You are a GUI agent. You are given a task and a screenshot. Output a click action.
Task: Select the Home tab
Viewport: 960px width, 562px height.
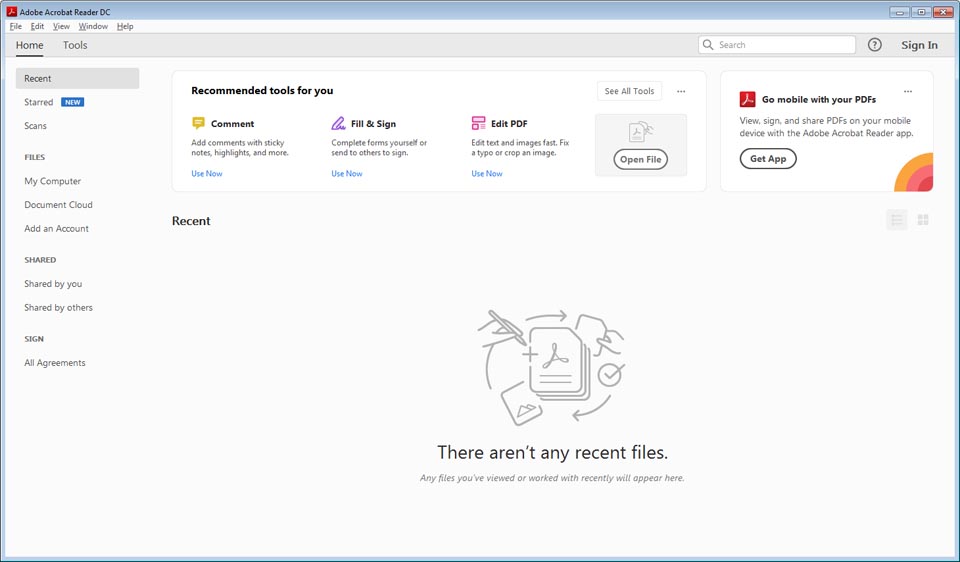(x=29, y=45)
